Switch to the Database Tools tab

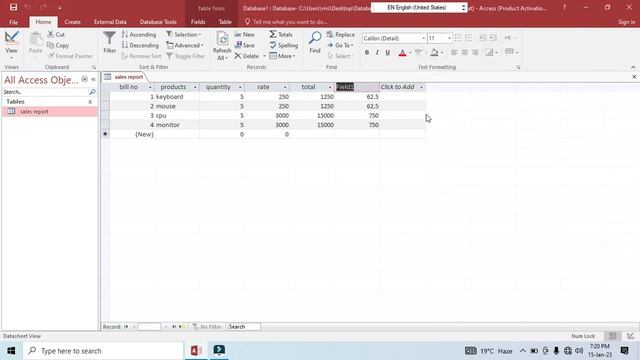coord(158,22)
